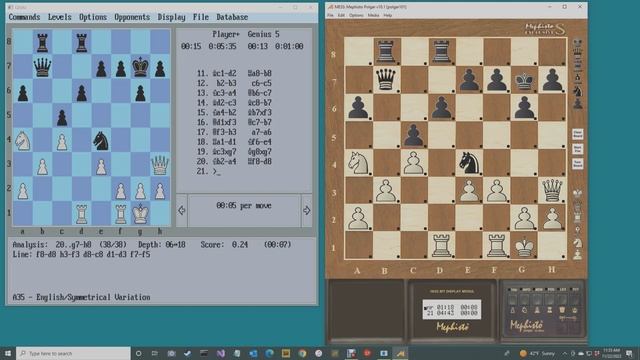This screenshot has height=360, width=640.
Task: Click the first white sidebar button in Mephisto
Action: coord(577,134)
